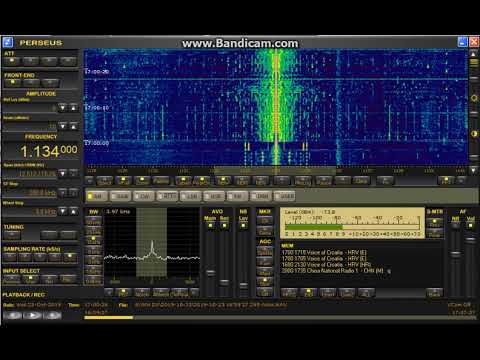Screen dimensions: 480x360
Task: Toggle the first FRONT-END button (lit)
Action: click(x=12, y=82)
